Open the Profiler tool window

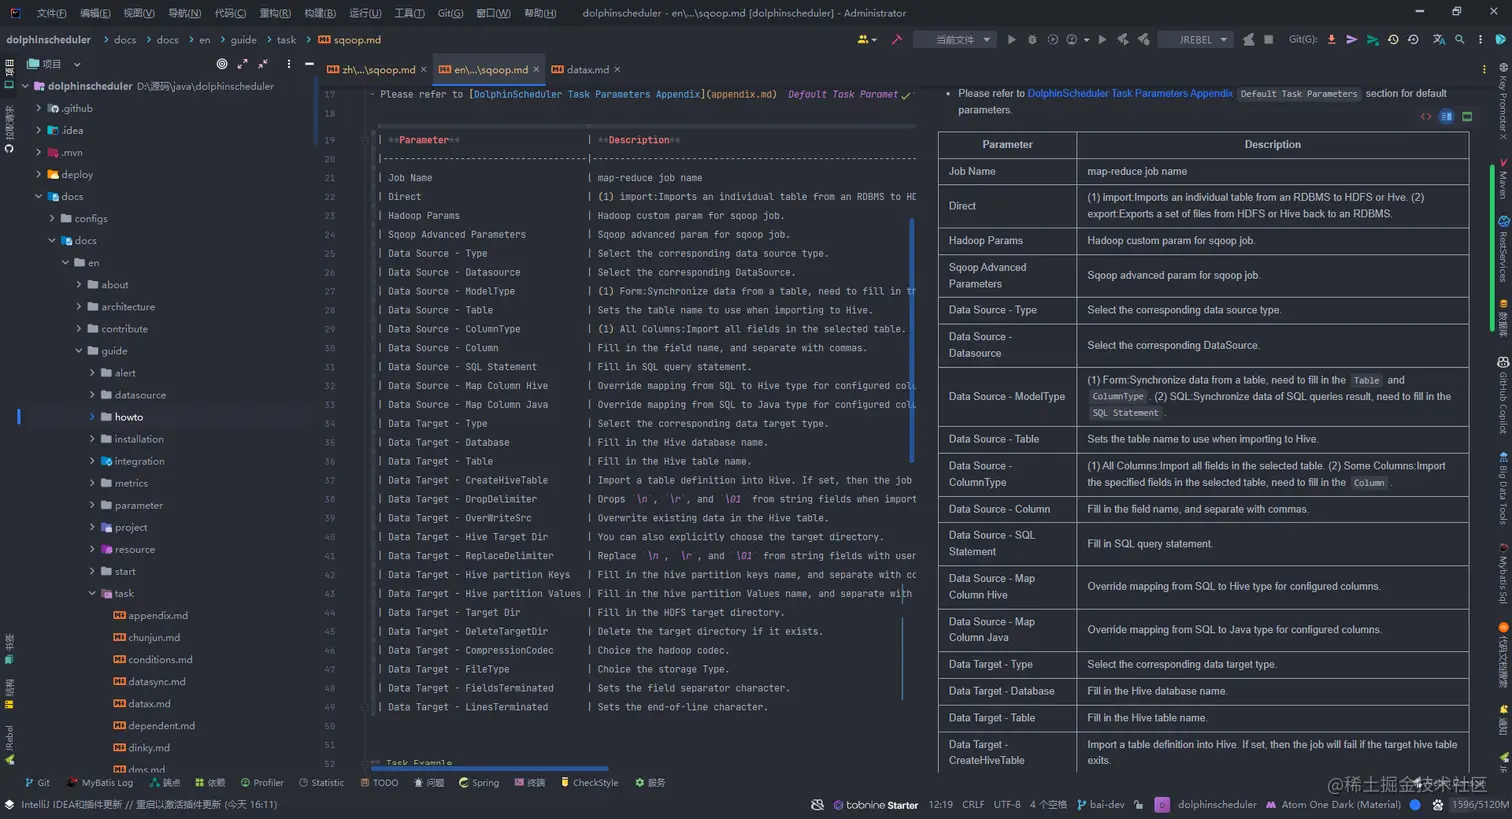click(261, 783)
